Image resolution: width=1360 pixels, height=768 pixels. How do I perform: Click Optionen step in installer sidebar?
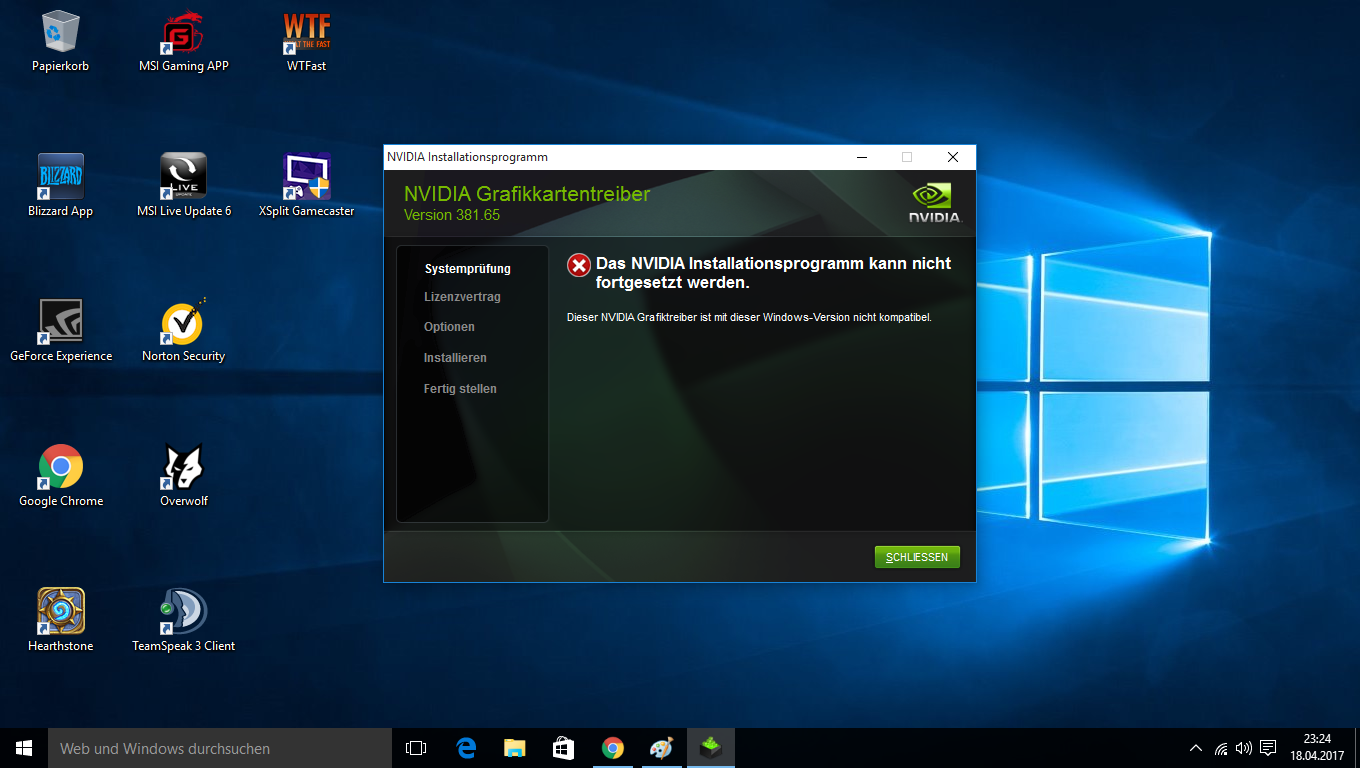pos(449,327)
